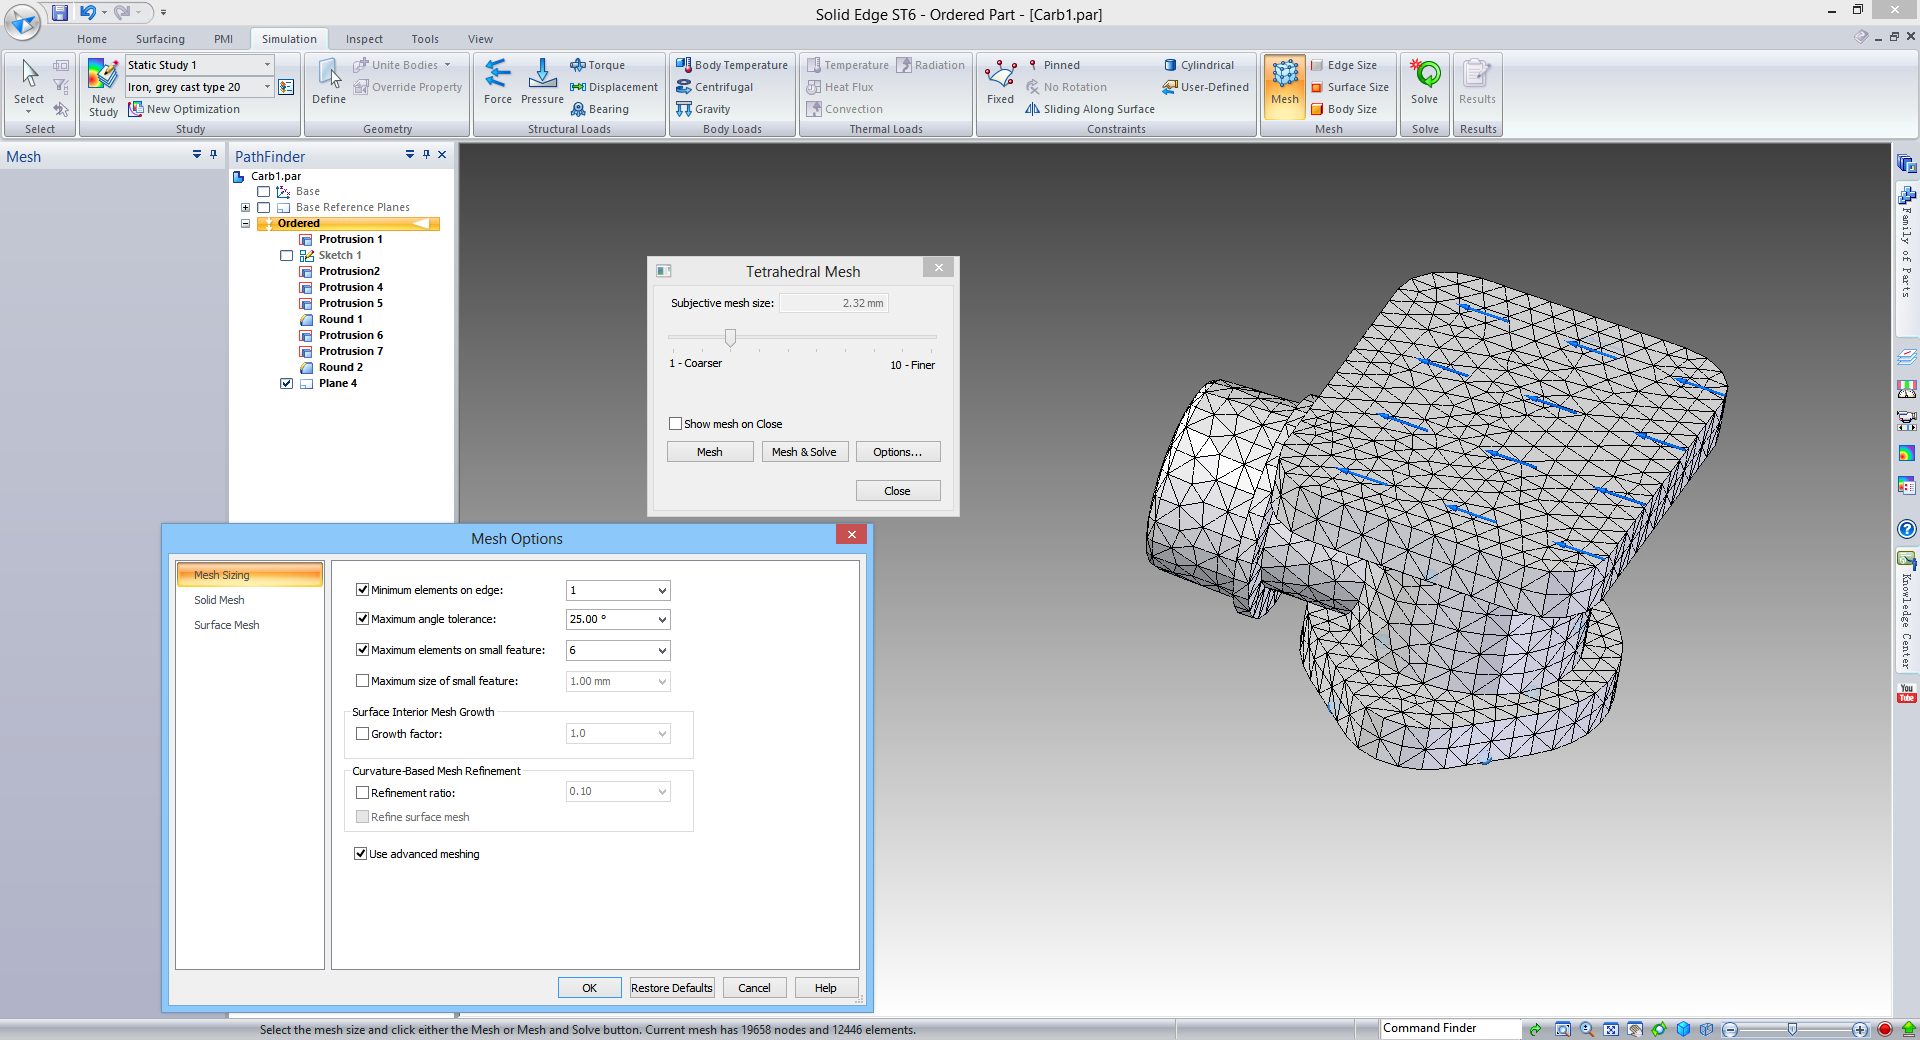Expand Base Reference Planes tree node

tap(245, 208)
